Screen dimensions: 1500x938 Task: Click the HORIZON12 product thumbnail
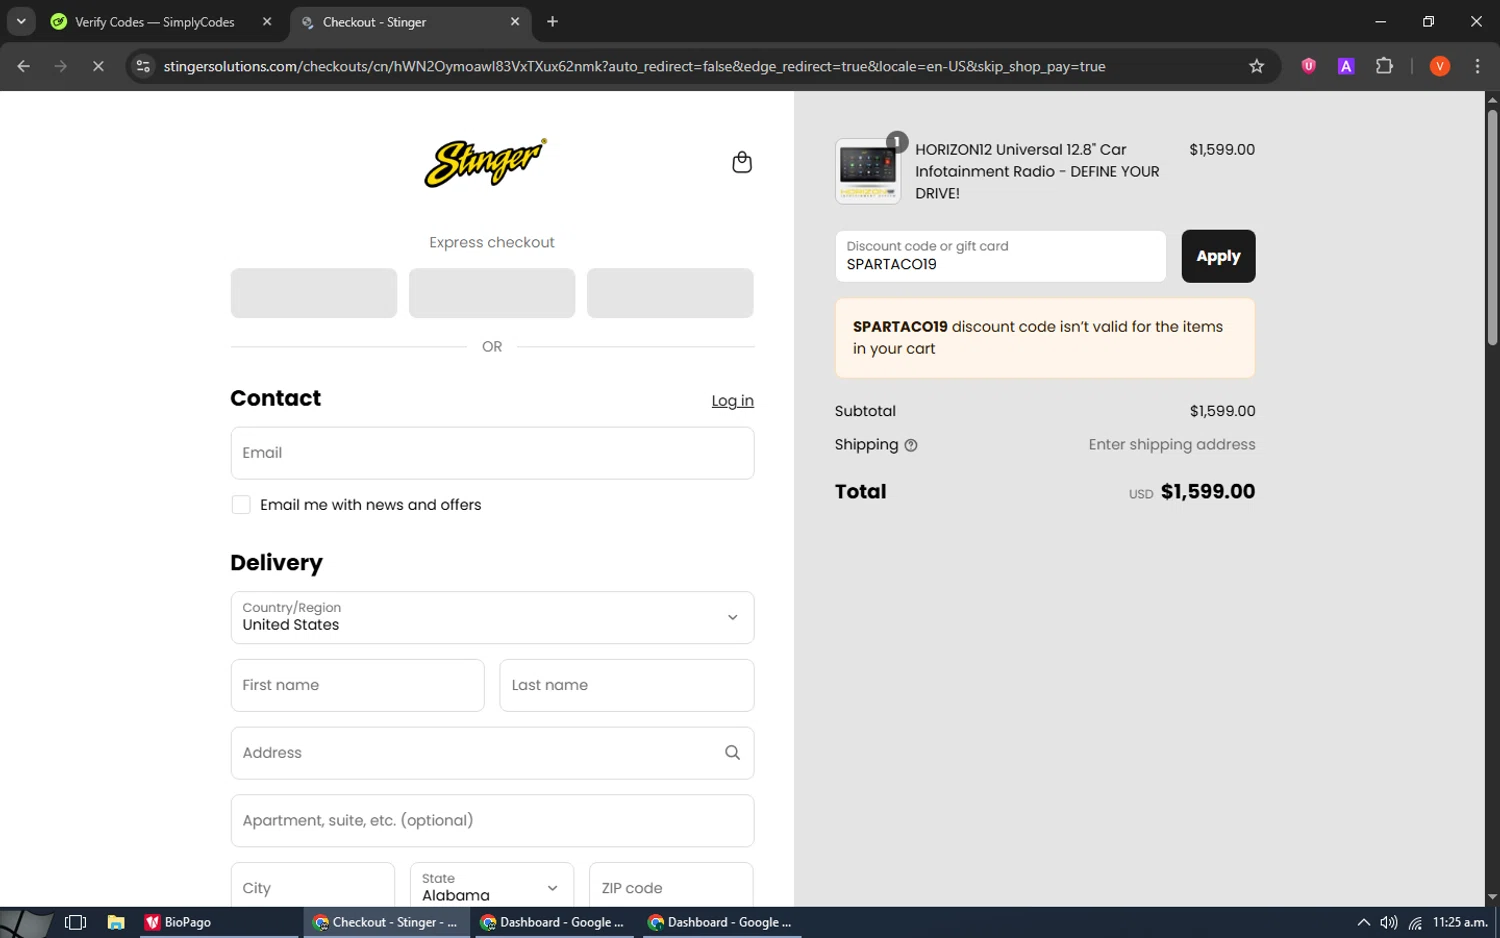[x=867, y=171]
